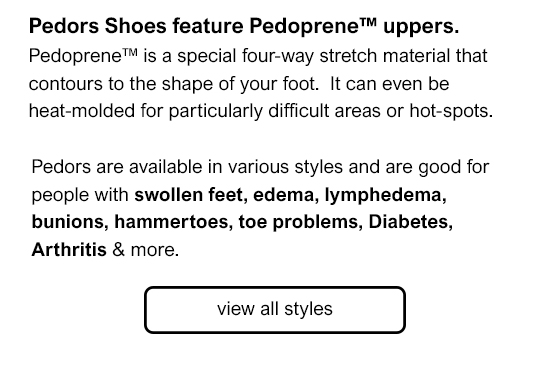Click the 'people with' text

[x=80, y=195]
